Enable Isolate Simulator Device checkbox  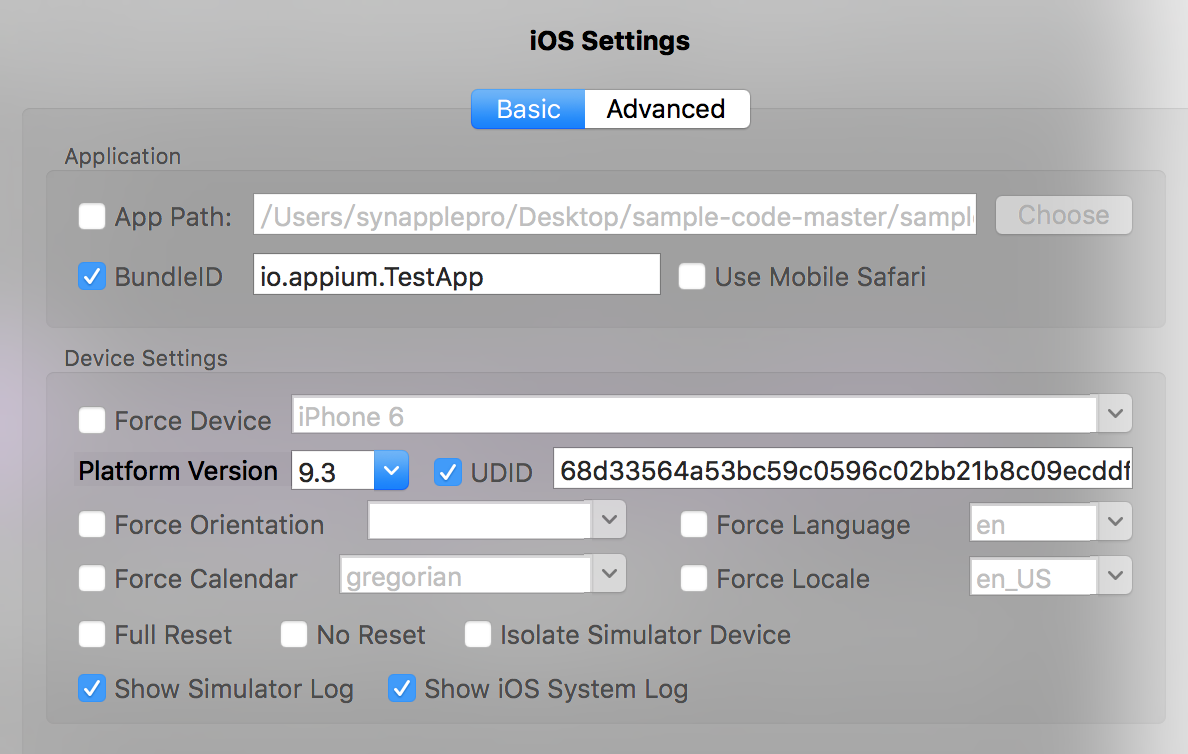coord(477,634)
